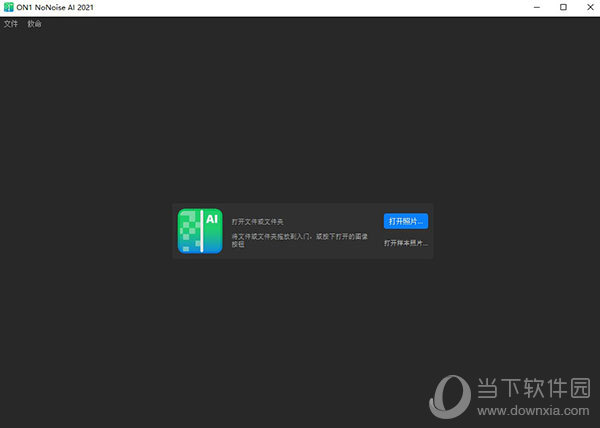Click the green NoNoise AI logo icon
This screenshot has height=428, width=600.
[x=200, y=231]
